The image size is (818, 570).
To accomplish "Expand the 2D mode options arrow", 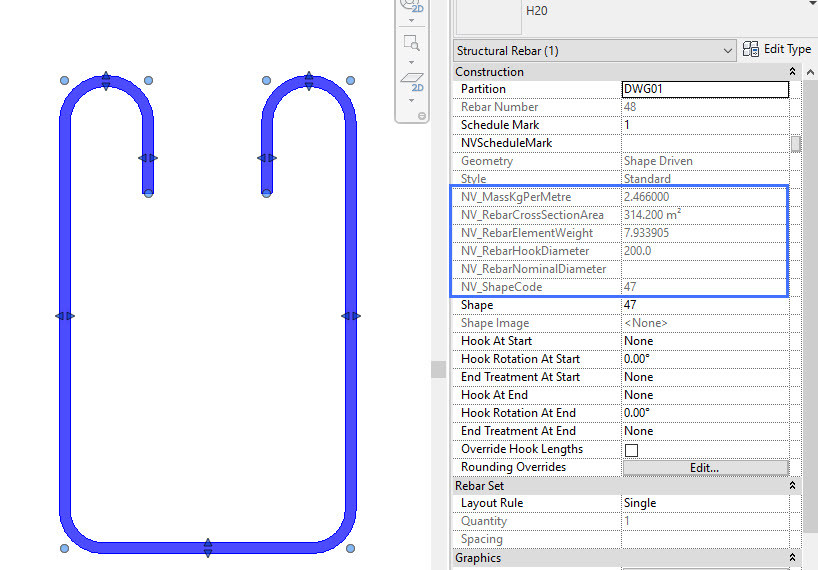I will (412, 100).
